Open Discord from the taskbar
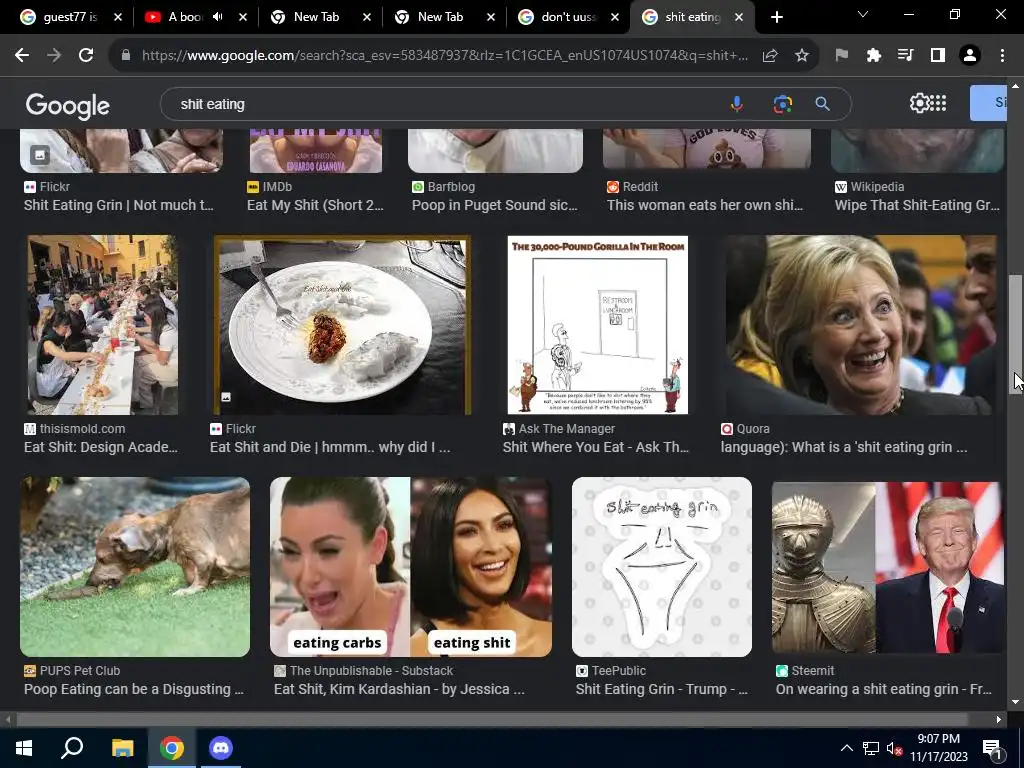This screenshot has width=1024, height=768. click(221, 748)
